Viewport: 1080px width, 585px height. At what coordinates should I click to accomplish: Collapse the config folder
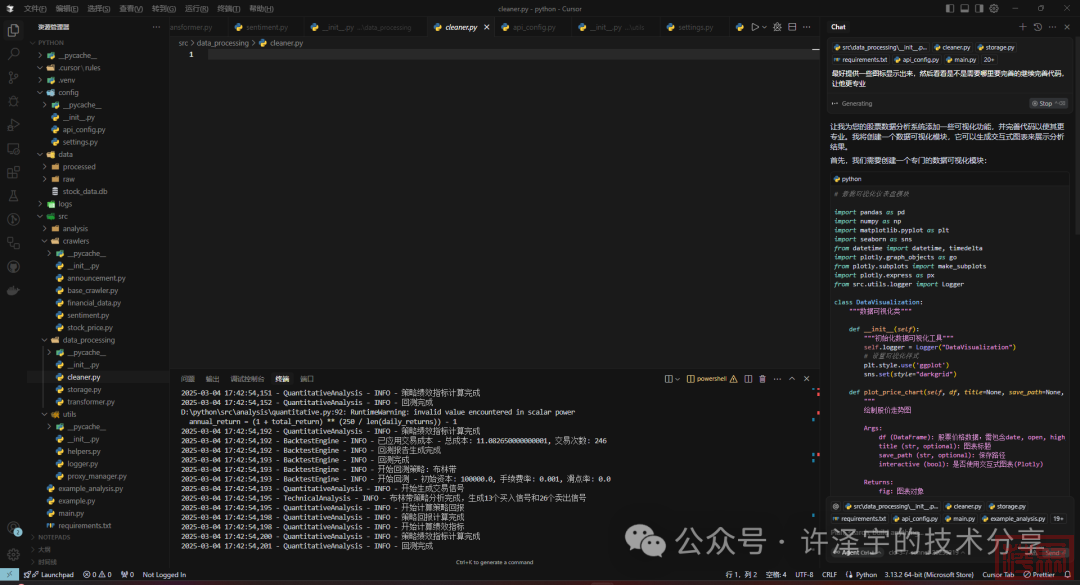[41, 92]
